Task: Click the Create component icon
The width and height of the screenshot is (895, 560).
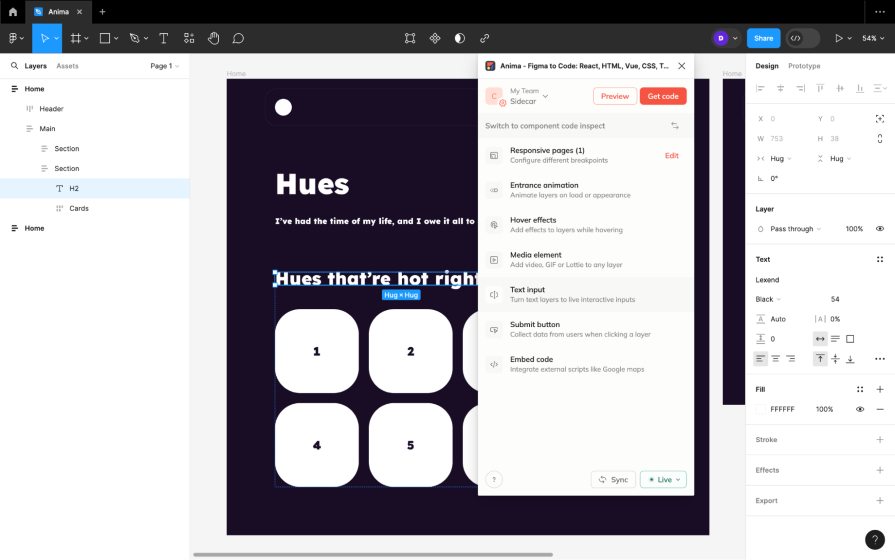Action: pyautogui.click(x=435, y=38)
